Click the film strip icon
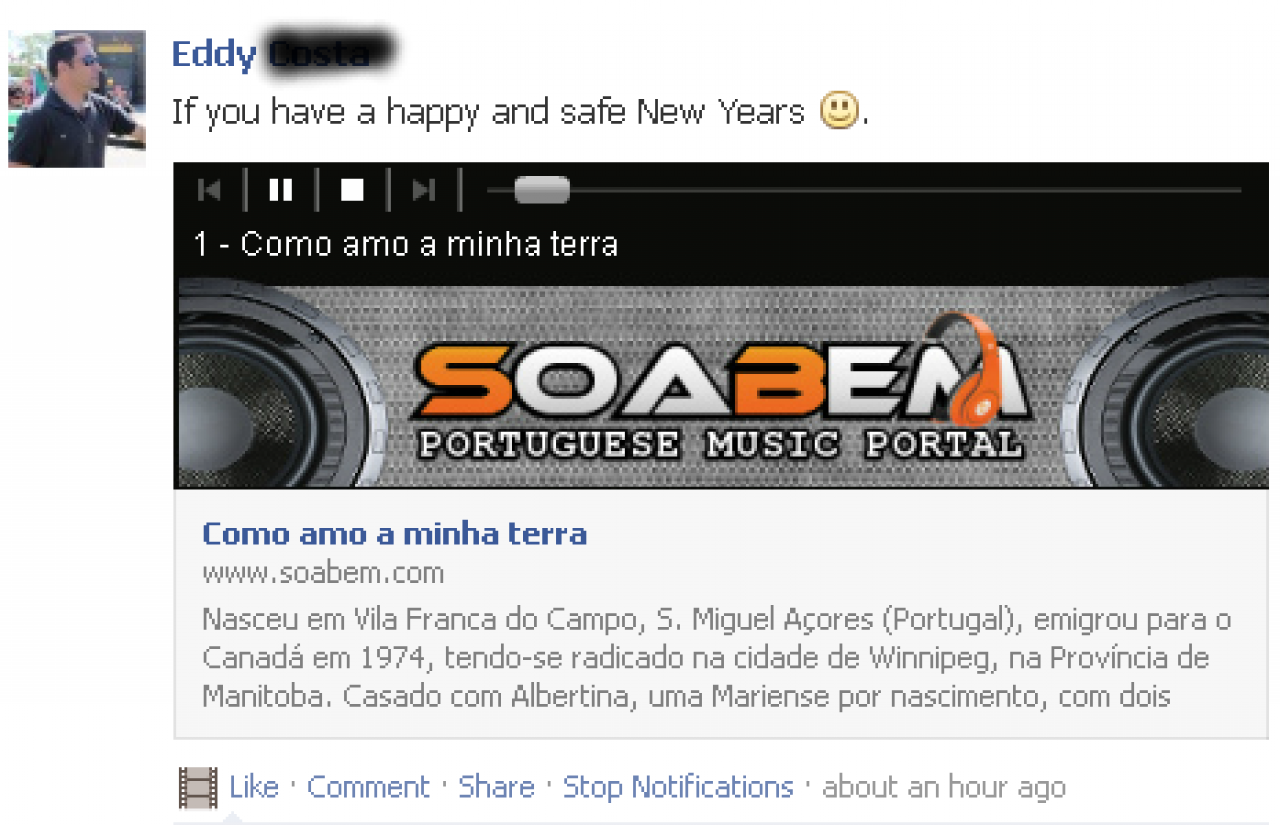The height and width of the screenshot is (825, 1280). pos(198,787)
